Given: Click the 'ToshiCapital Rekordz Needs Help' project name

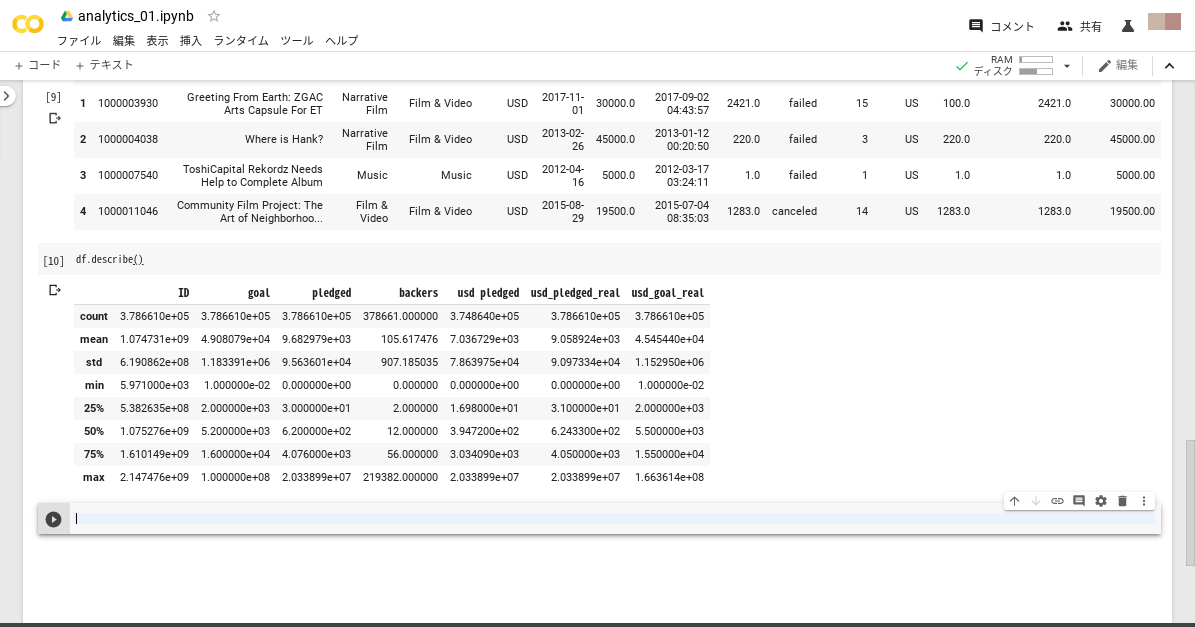Looking at the screenshot, I should click(x=252, y=175).
